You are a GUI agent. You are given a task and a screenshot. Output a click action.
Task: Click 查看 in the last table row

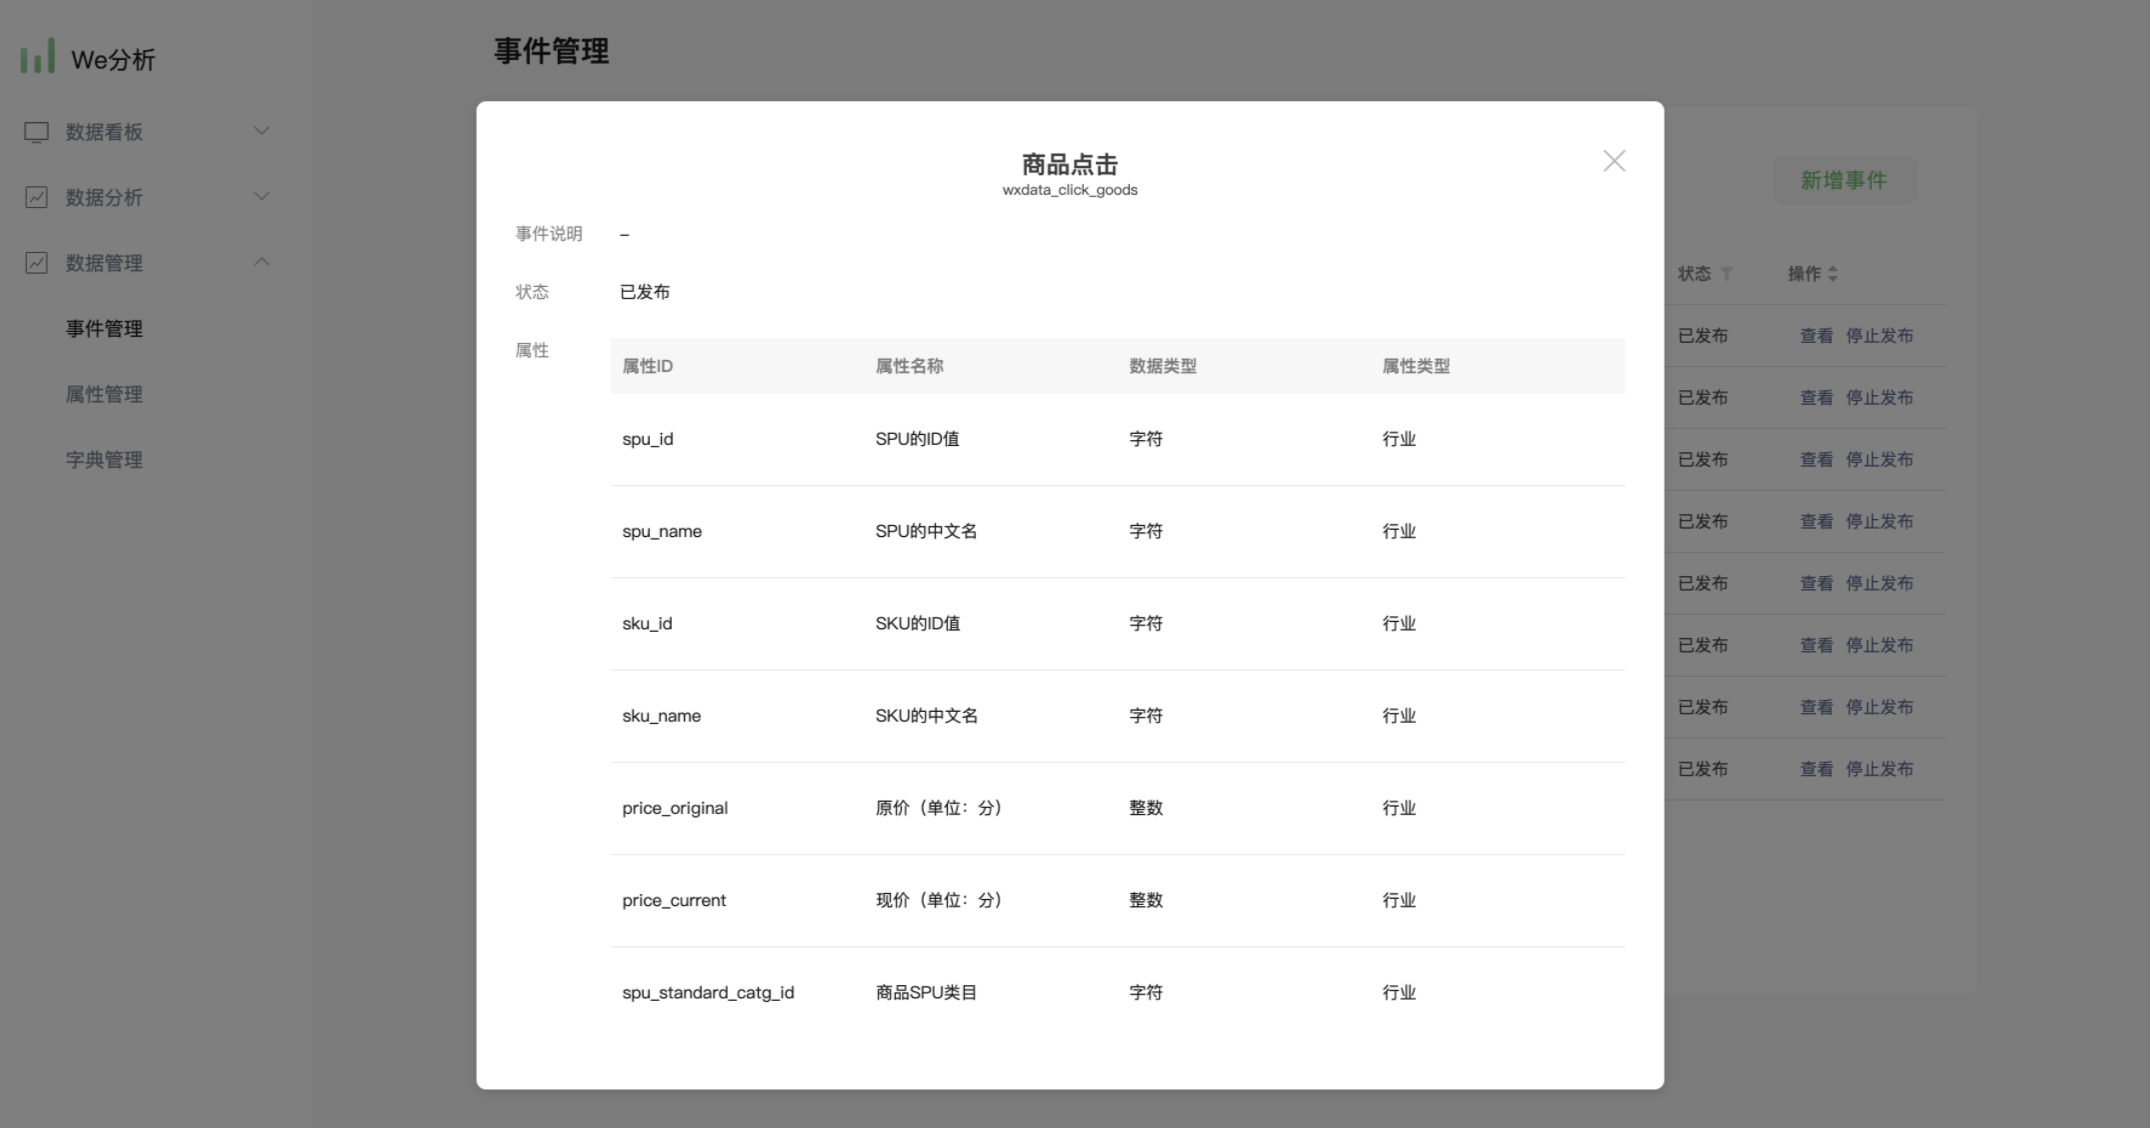pyautogui.click(x=1816, y=769)
